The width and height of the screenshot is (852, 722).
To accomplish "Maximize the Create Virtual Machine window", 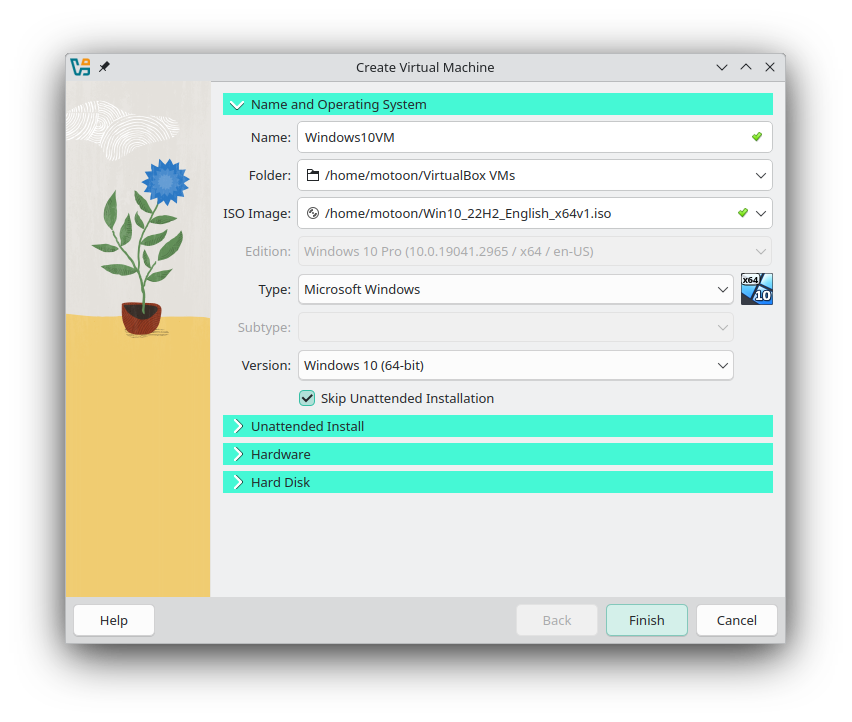I will (746, 67).
